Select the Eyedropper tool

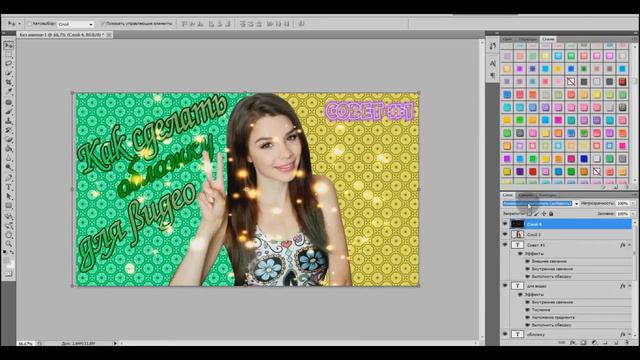pyautogui.click(x=9, y=92)
